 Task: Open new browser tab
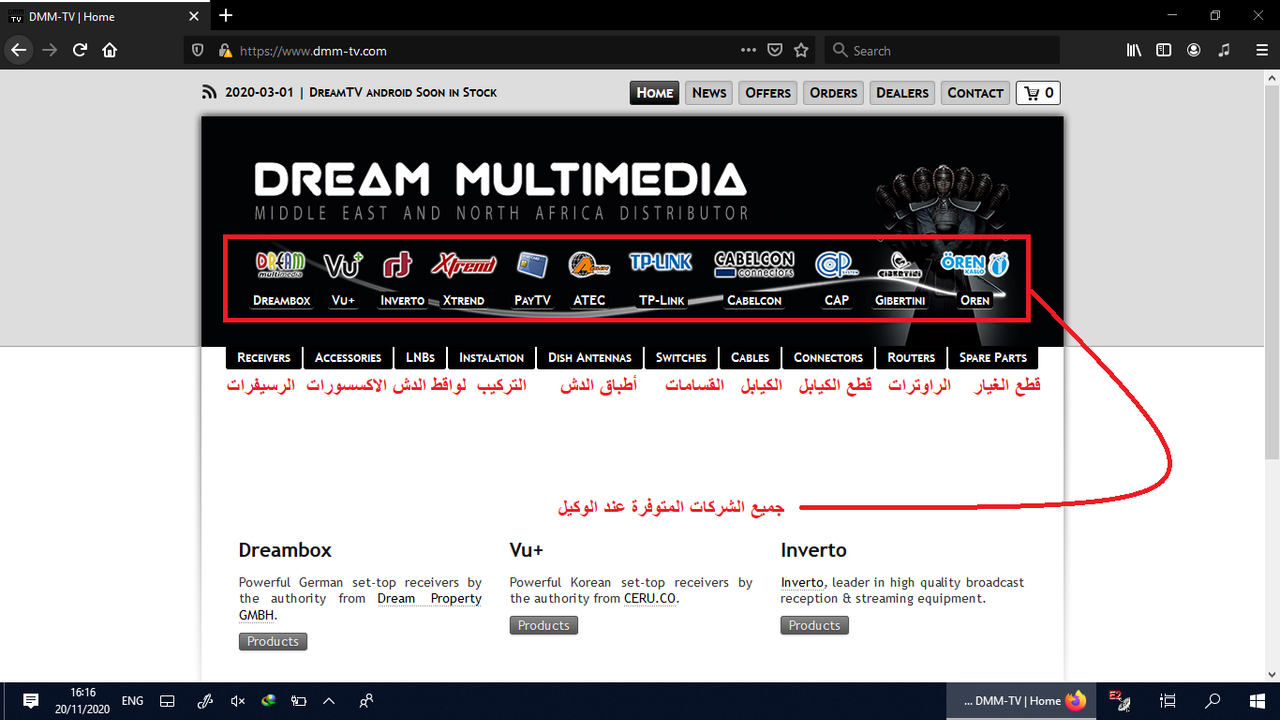pos(226,15)
